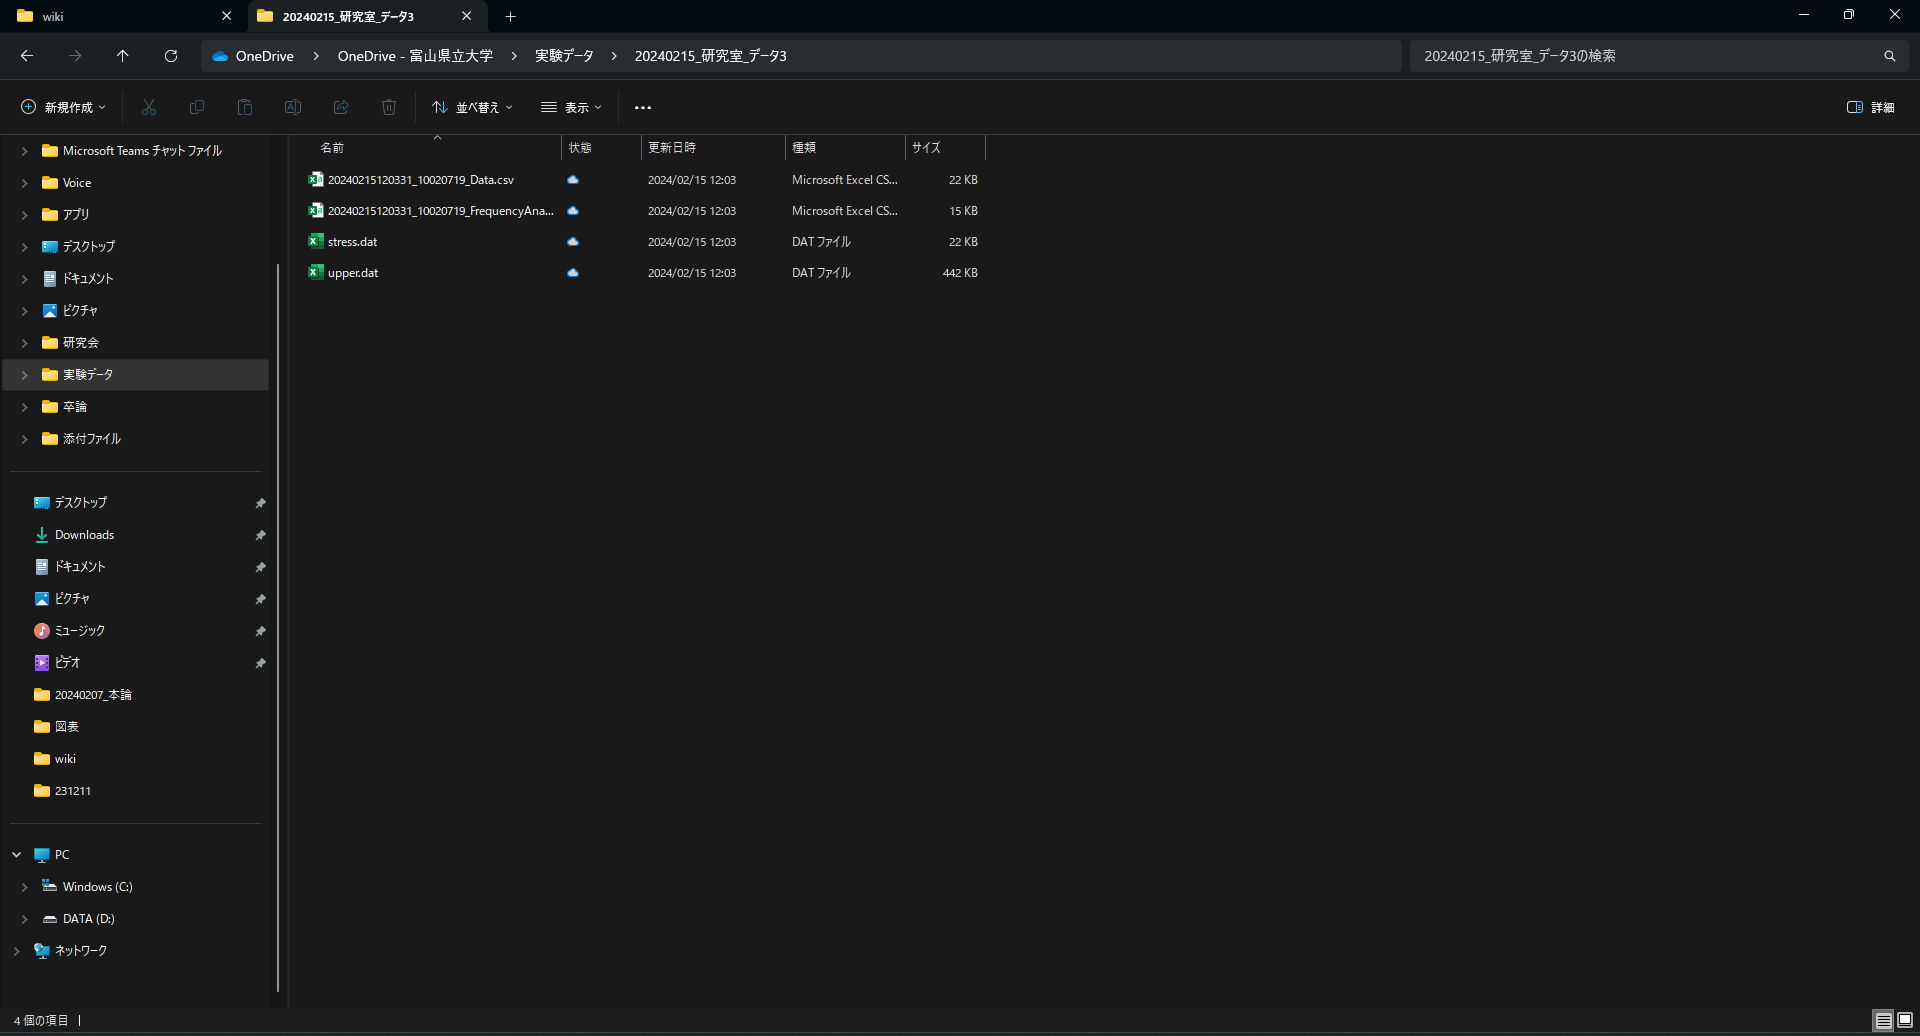The width and height of the screenshot is (1920, 1036).
Task: Sort by the 更新日時 column header
Action: 672,147
